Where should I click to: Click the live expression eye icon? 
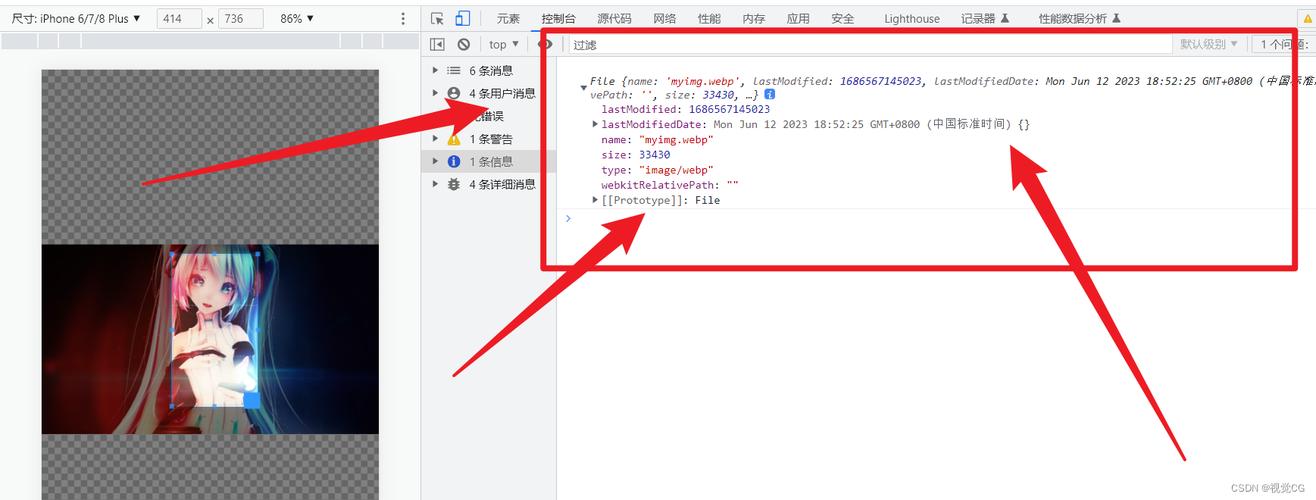click(545, 44)
